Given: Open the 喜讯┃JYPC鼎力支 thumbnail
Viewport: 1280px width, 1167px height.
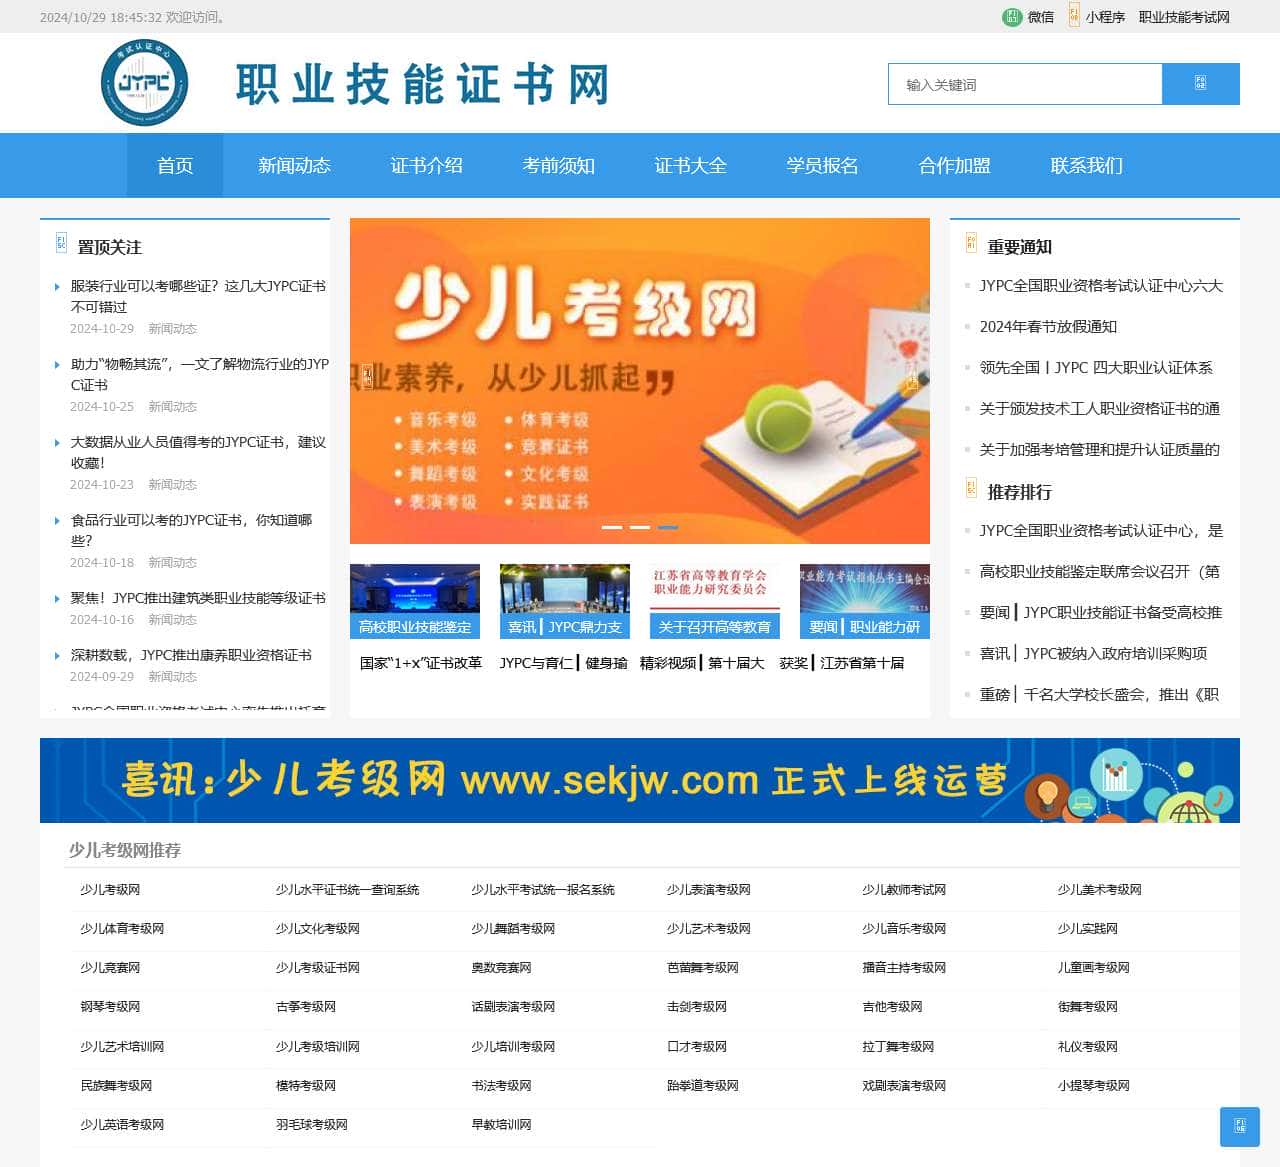Looking at the screenshot, I should (x=565, y=601).
